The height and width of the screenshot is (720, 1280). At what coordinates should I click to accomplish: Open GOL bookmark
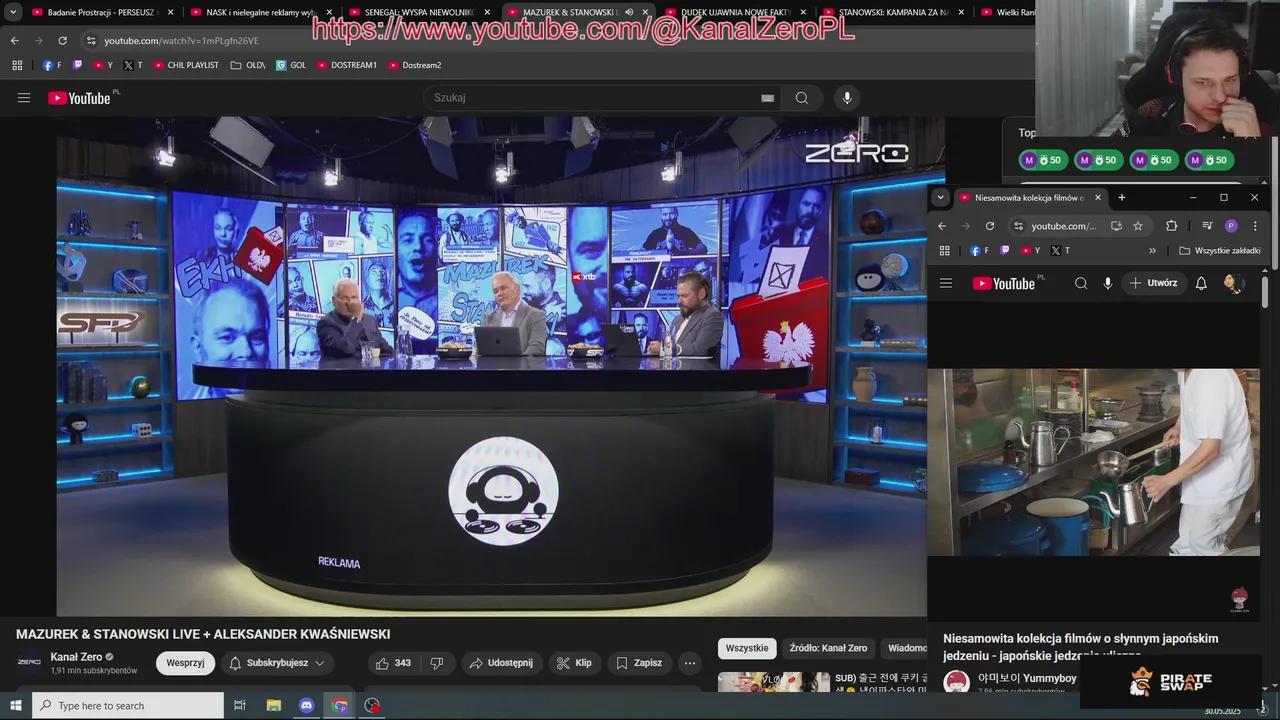coord(291,65)
